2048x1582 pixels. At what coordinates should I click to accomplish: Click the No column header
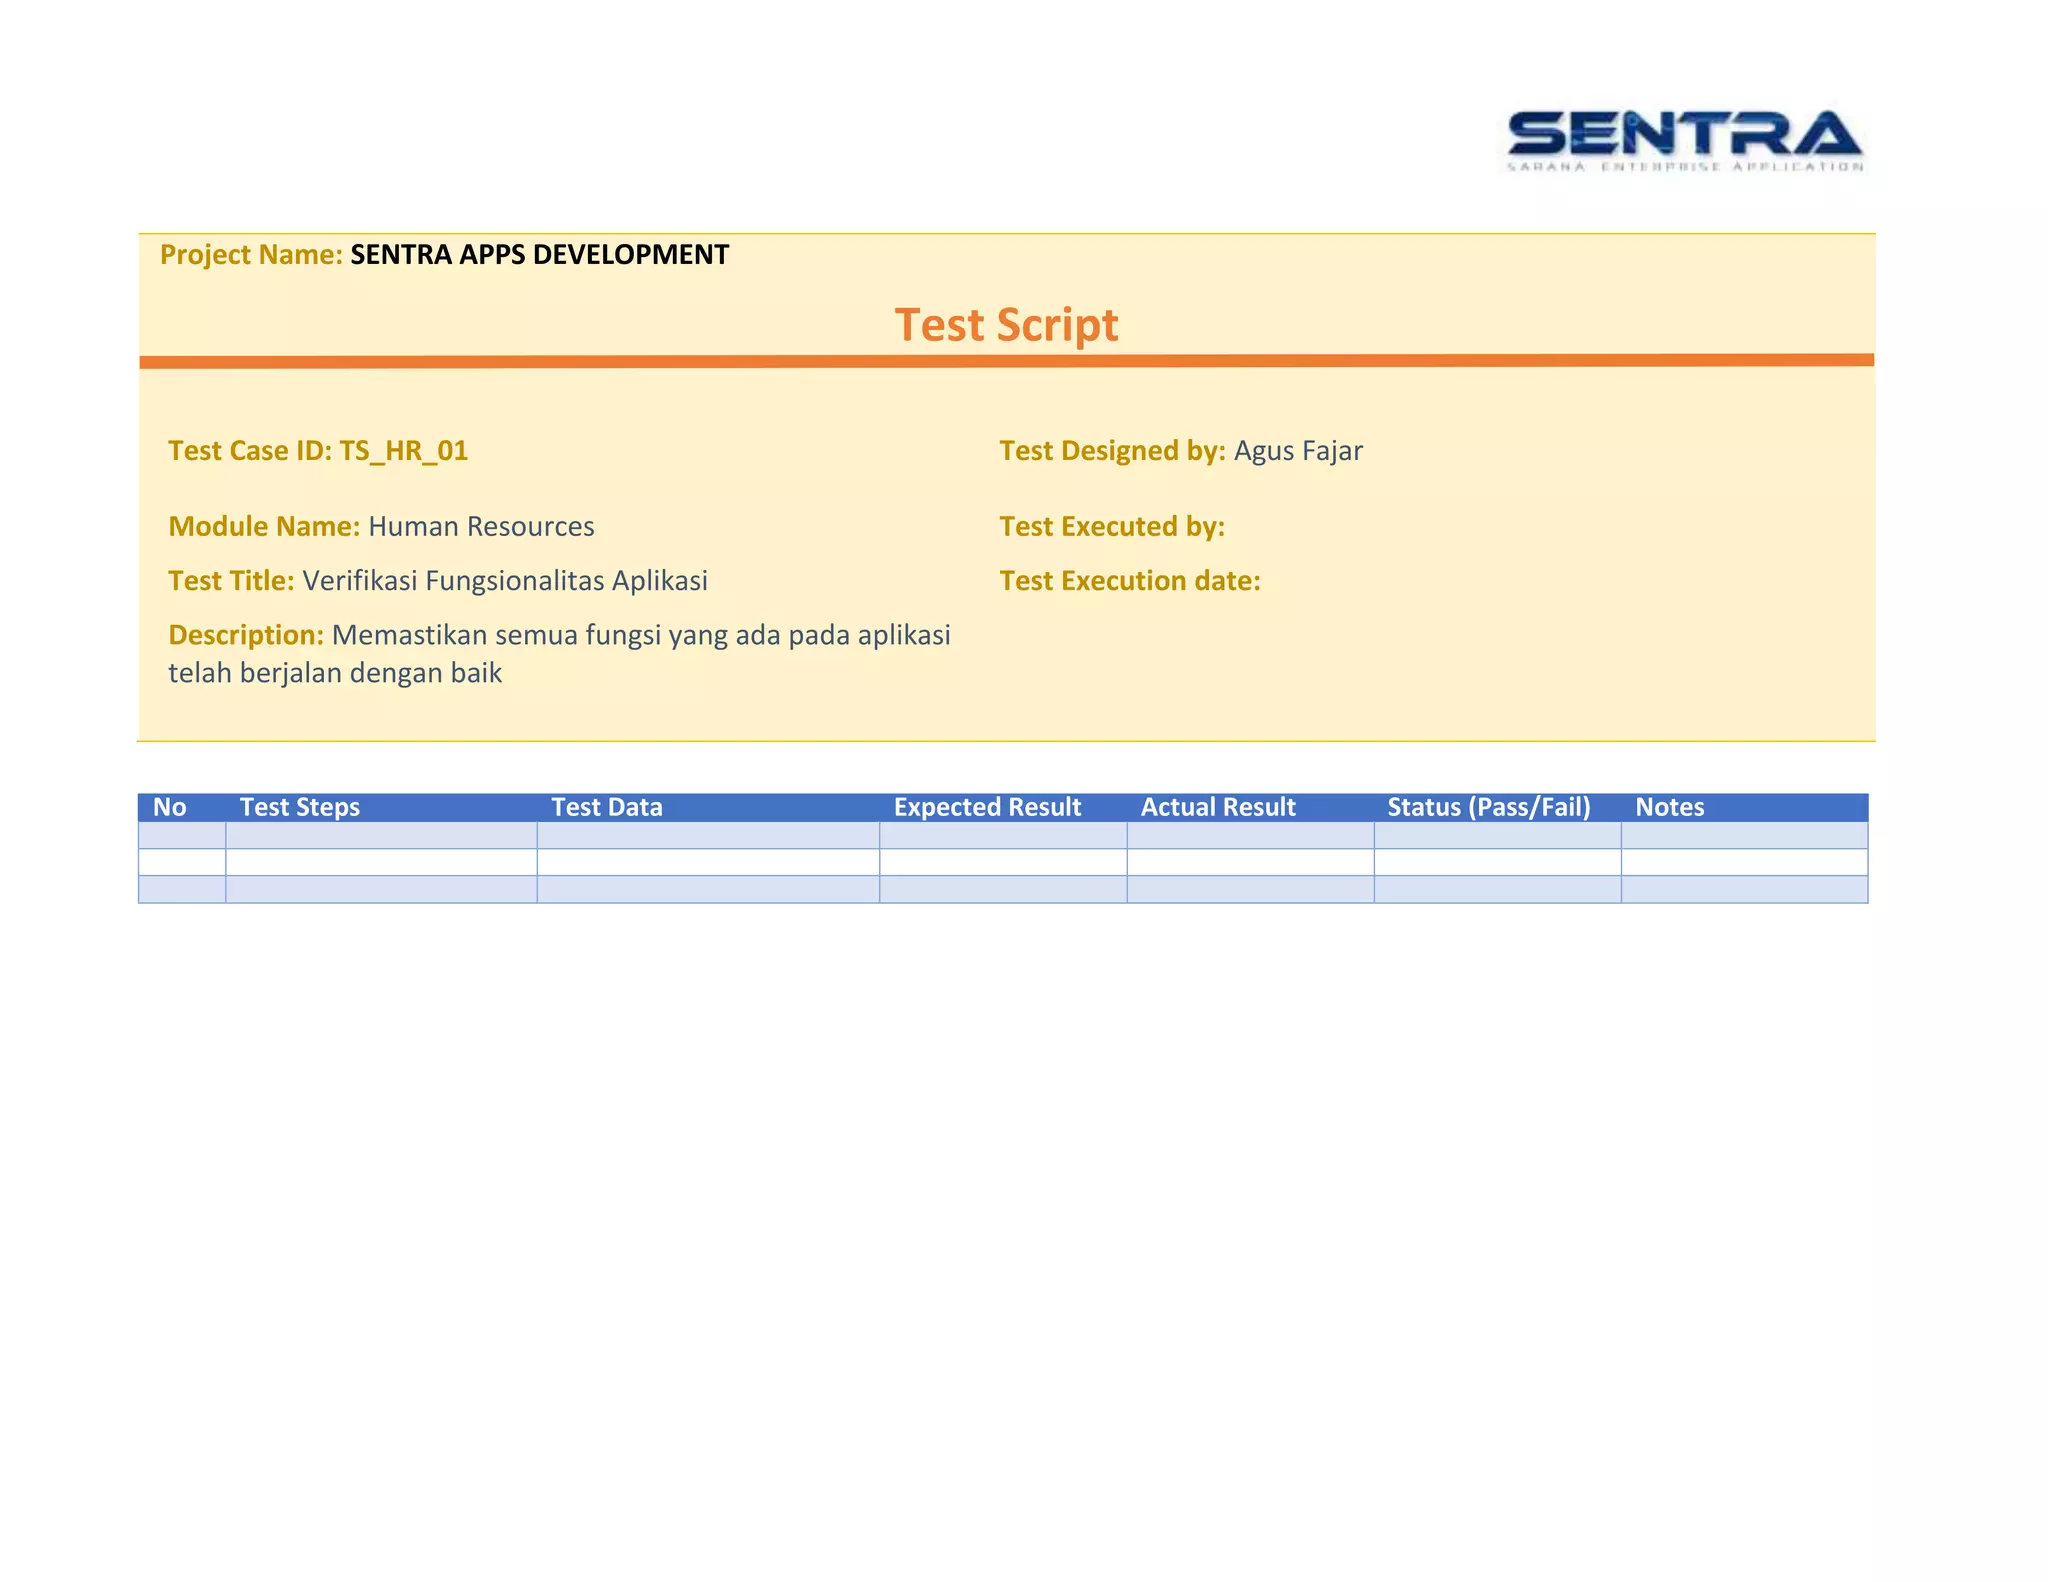[170, 807]
